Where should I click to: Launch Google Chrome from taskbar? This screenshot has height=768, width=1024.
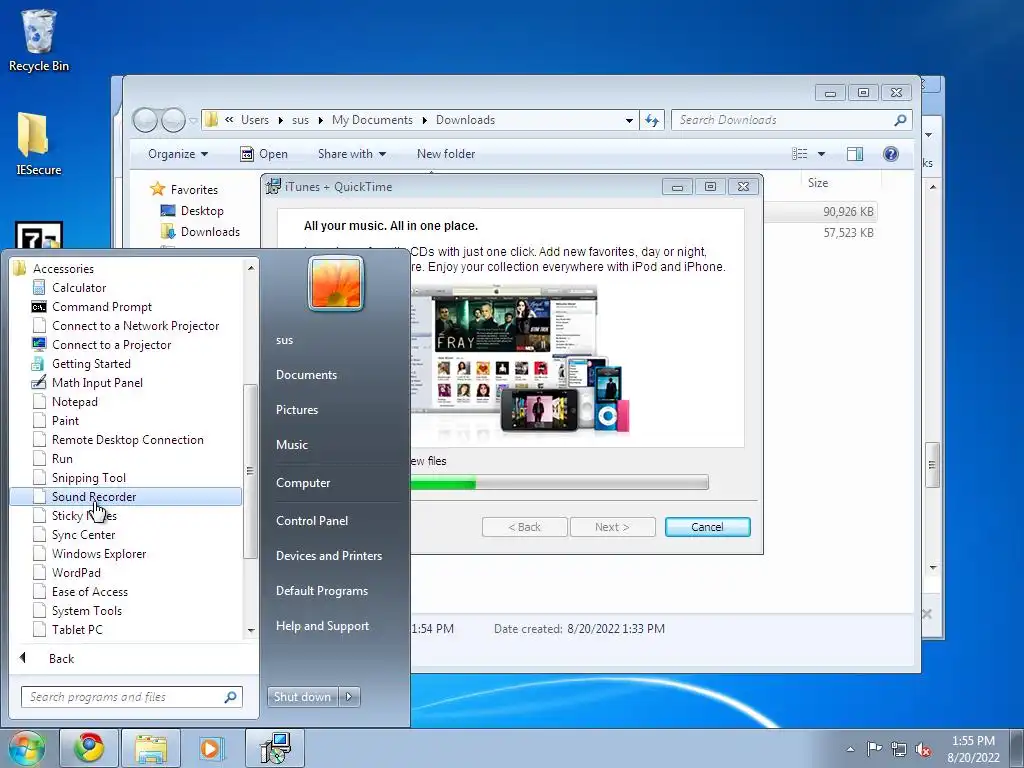(x=89, y=748)
